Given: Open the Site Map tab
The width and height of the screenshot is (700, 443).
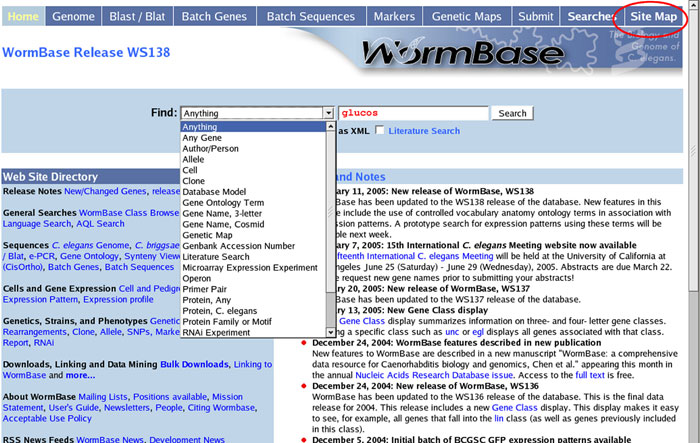Looking at the screenshot, I should point(654,17).
